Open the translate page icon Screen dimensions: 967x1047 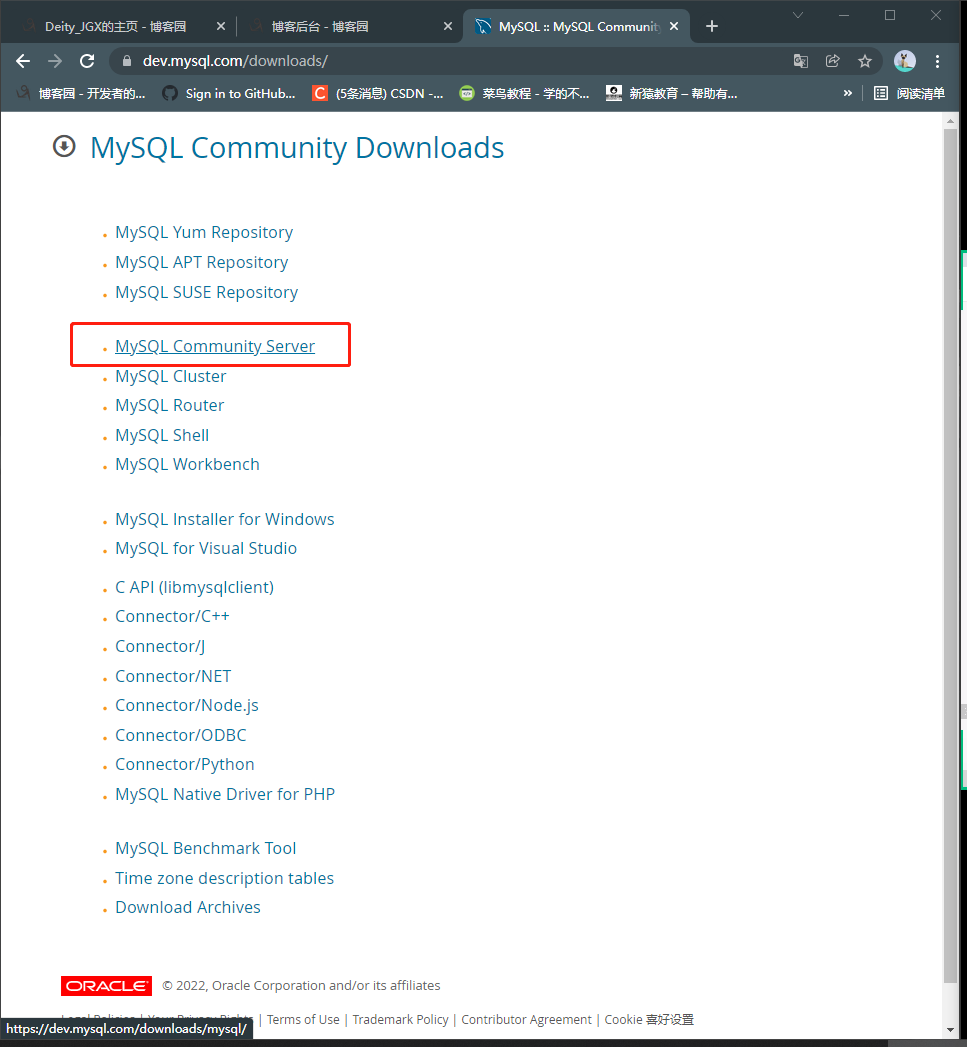801,61
